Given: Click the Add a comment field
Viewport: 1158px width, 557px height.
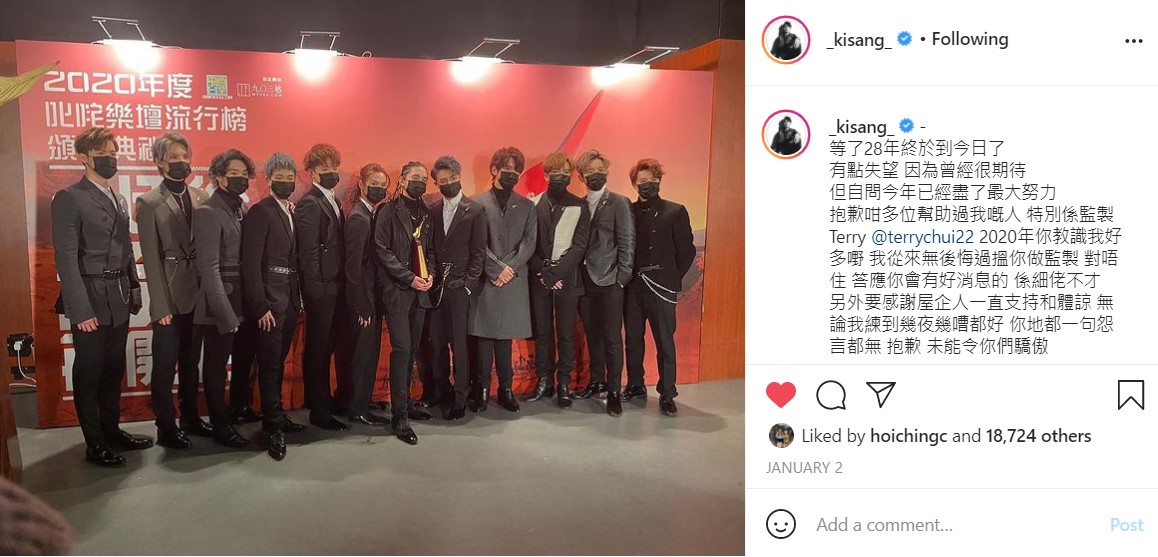Looking at the screenshot, I should pos(956,525).
